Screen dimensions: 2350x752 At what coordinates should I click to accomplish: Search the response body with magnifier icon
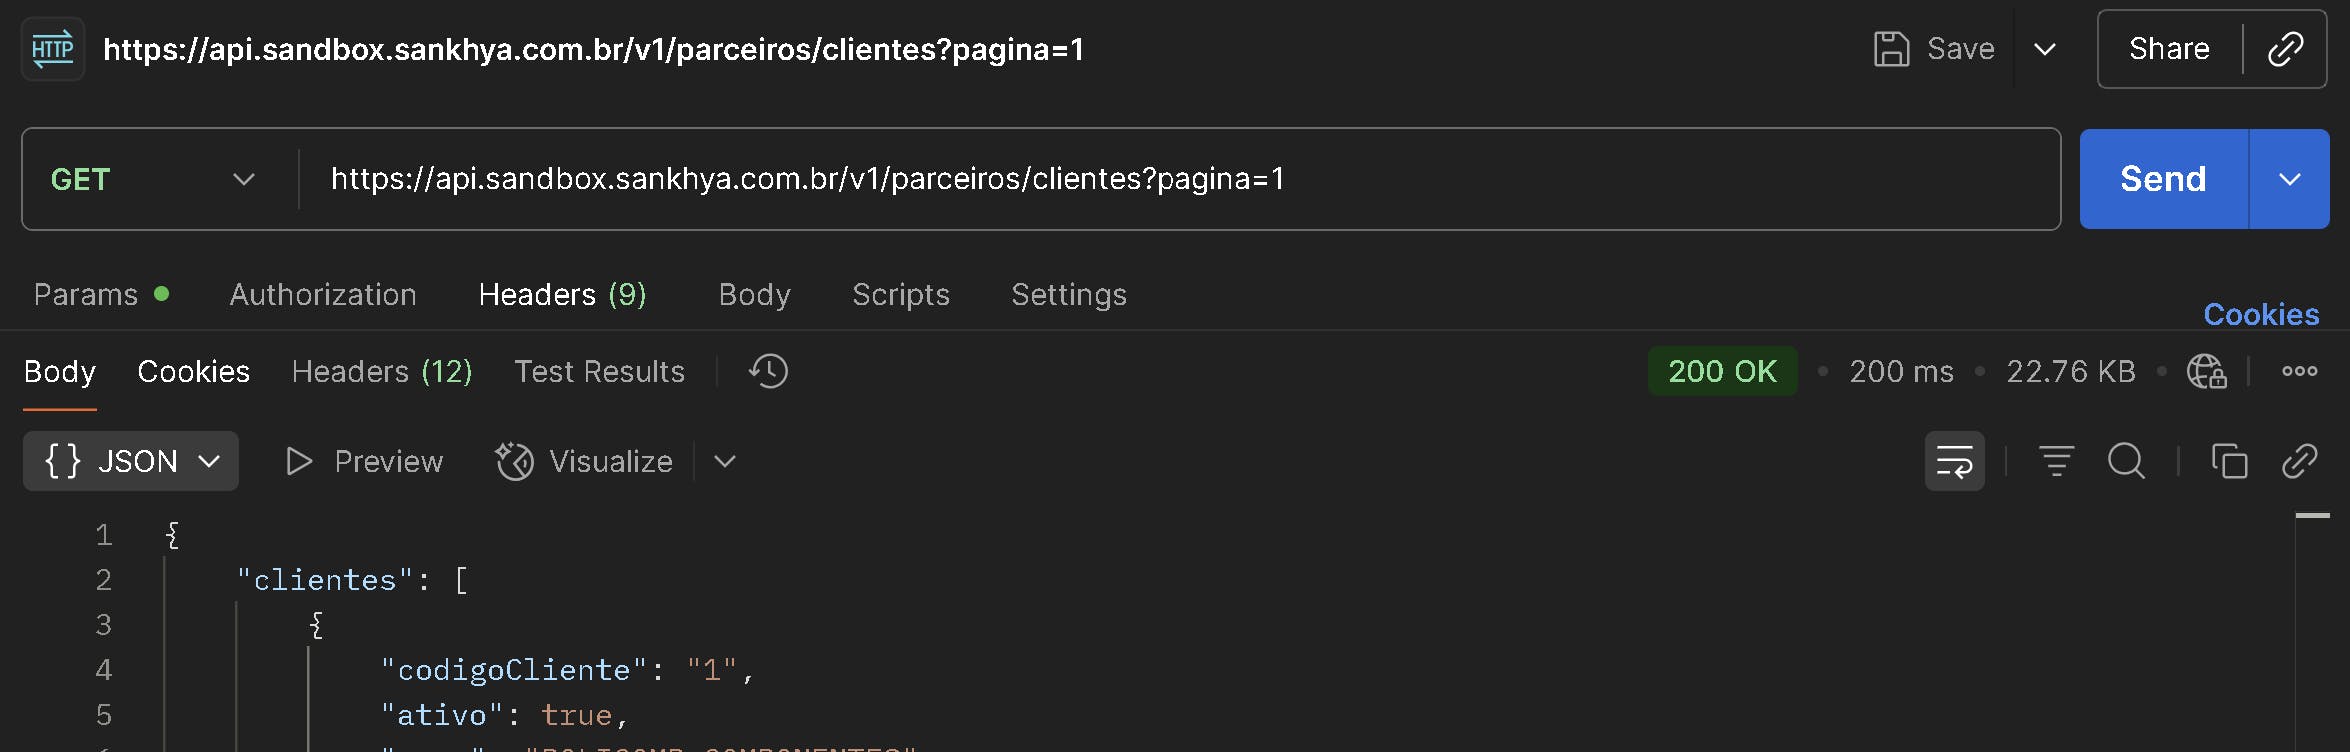[2126, 461]
